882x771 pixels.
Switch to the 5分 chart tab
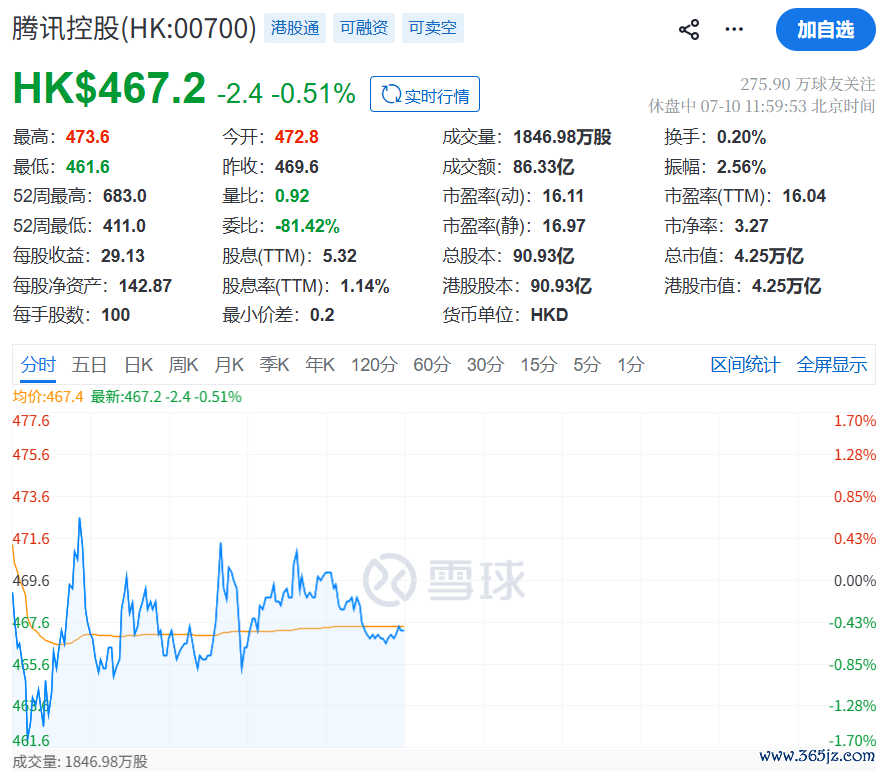pos(587,364)
